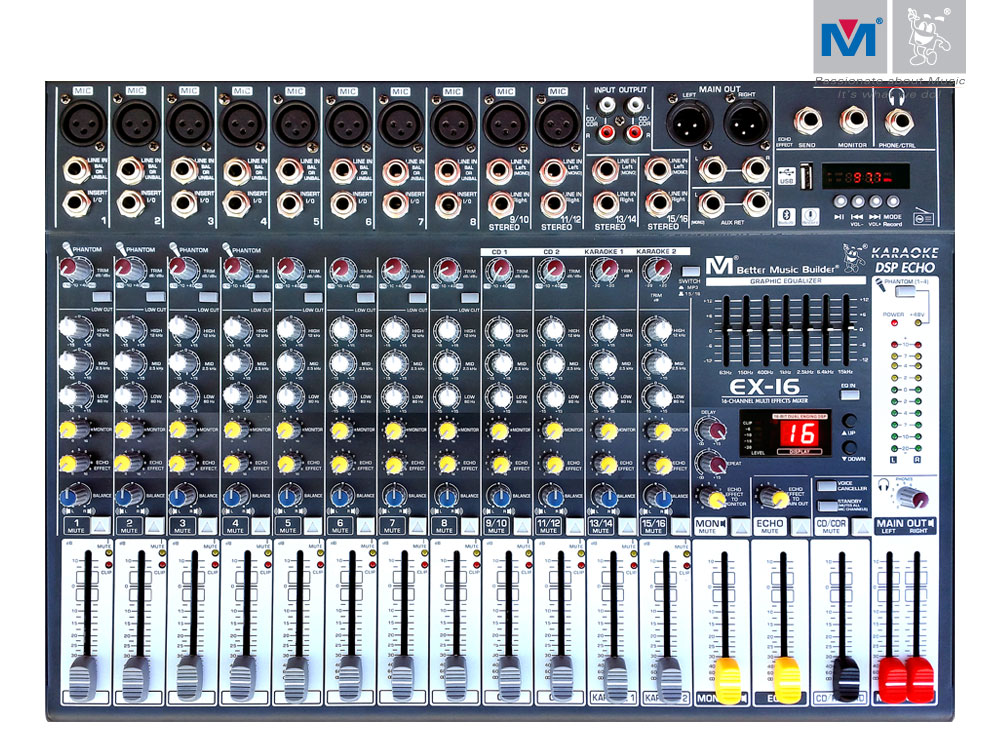
Task: Click the PHONE/CTRL jack
Action: pos(899,121)
